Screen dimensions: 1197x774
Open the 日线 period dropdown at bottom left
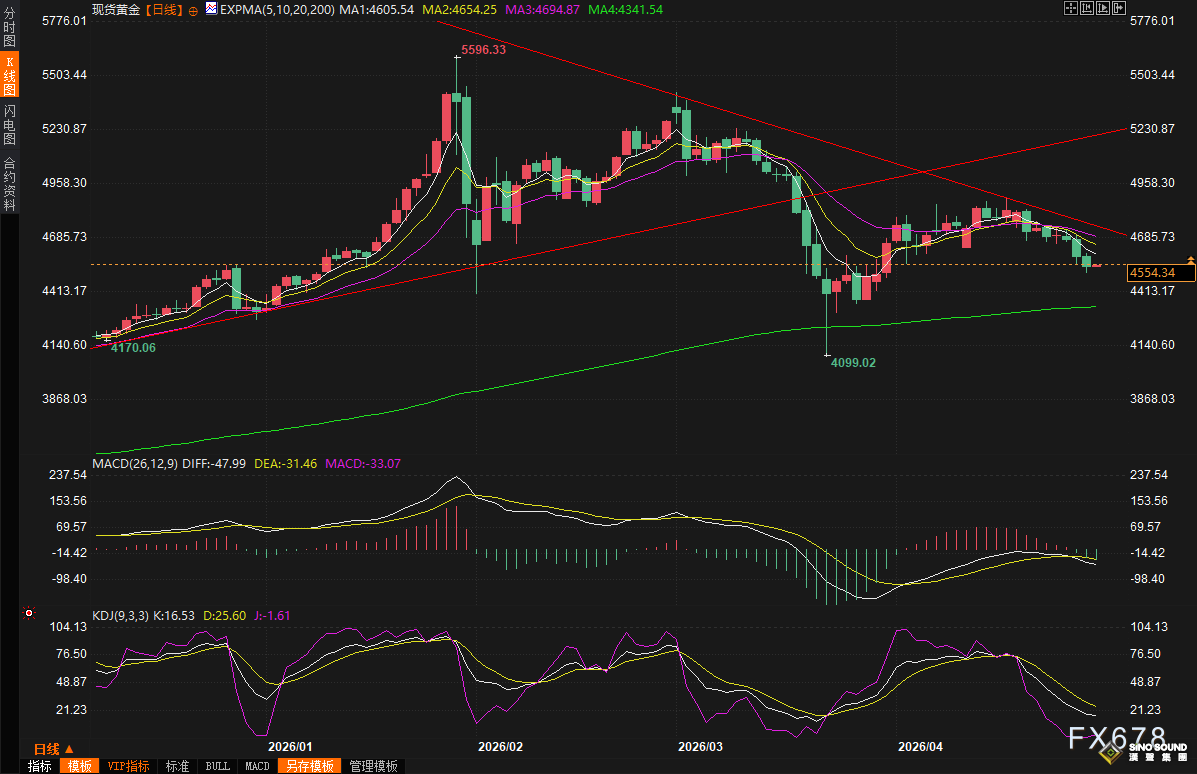point(54,748)
